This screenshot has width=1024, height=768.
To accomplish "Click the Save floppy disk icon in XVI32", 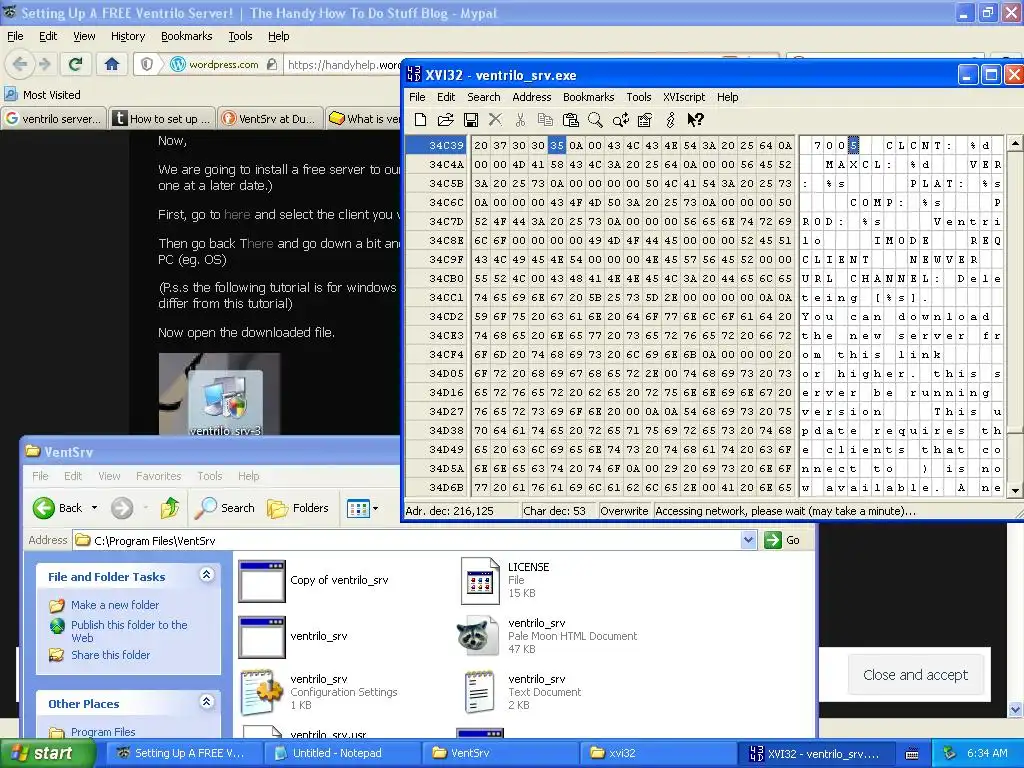I will (x=470, y=120).
